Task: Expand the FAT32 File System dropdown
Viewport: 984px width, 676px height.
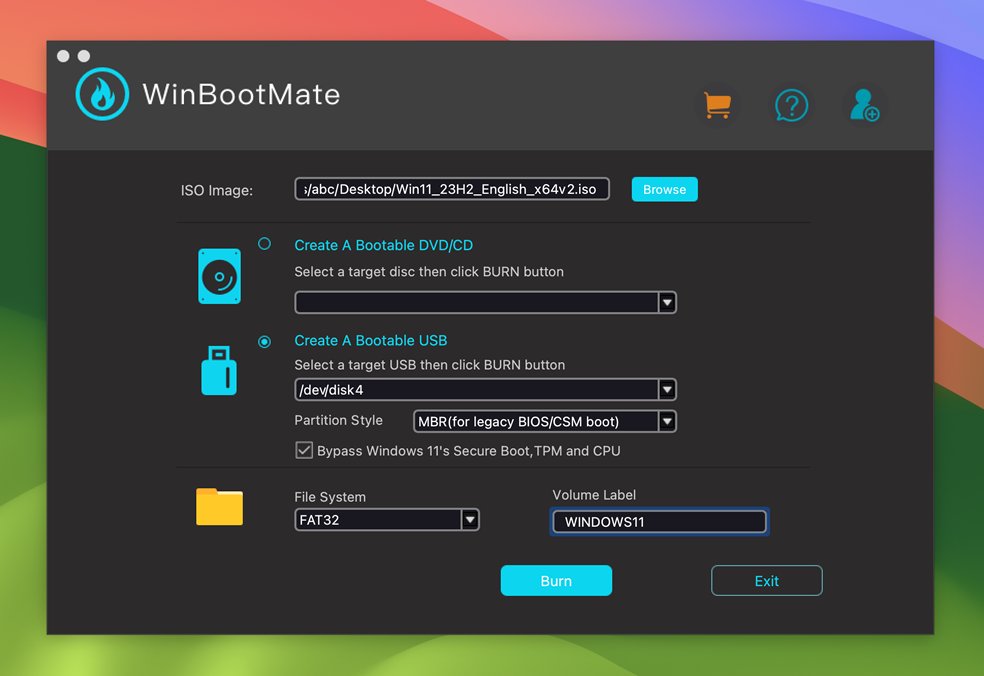Action: coord(469,519)
